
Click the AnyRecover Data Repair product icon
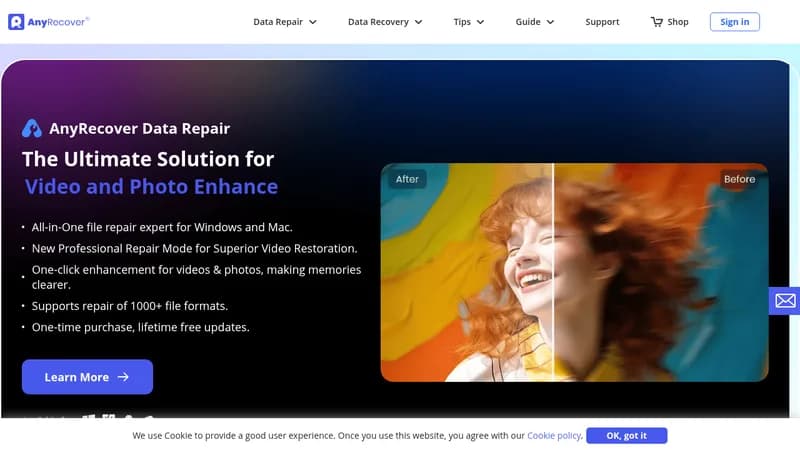tap(32, 129)
